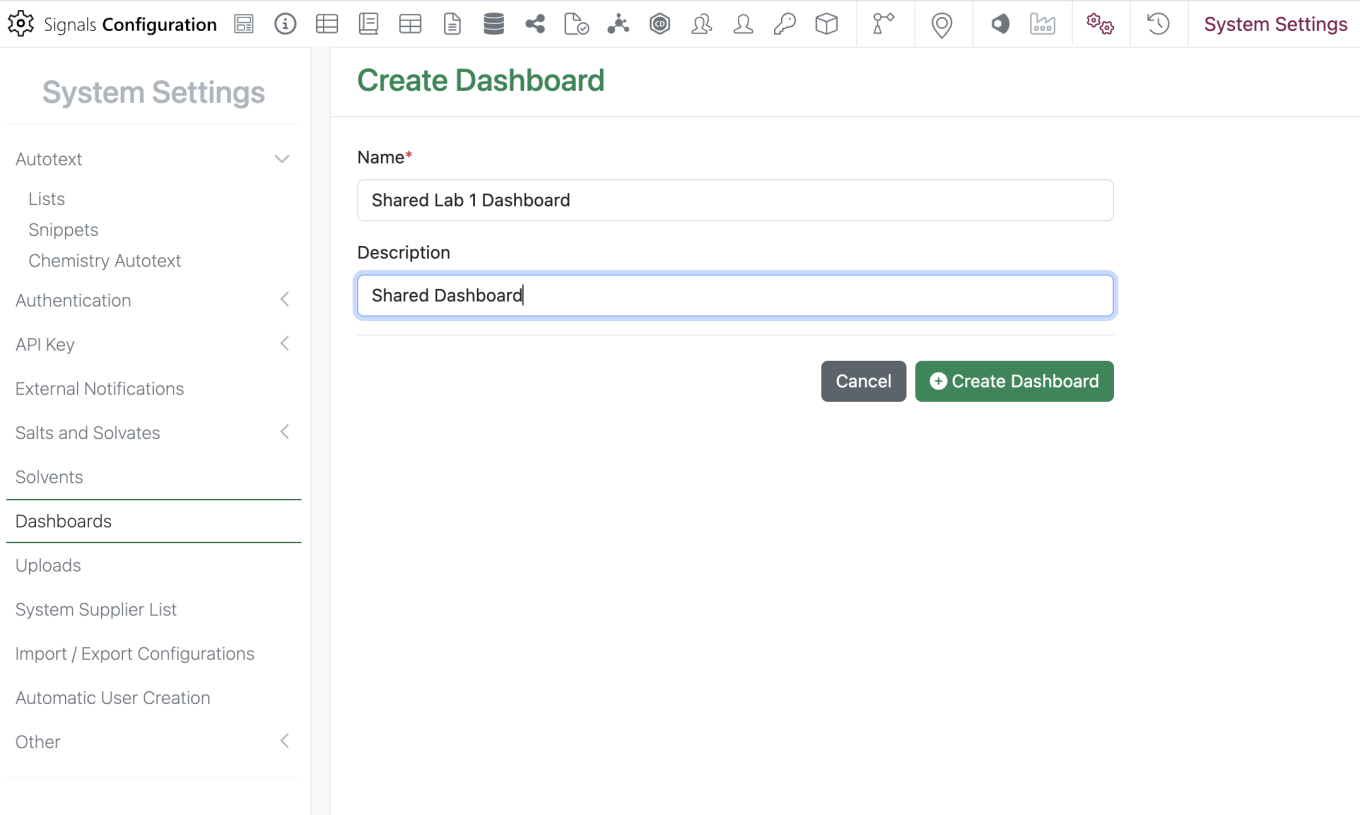Open the history clock icon
The width and height of the screenshot is (1360, 815).
[1158, 24]
